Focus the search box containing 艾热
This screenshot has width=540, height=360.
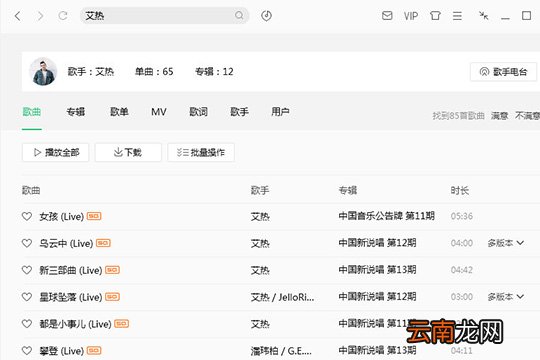(x=164, y=16)
